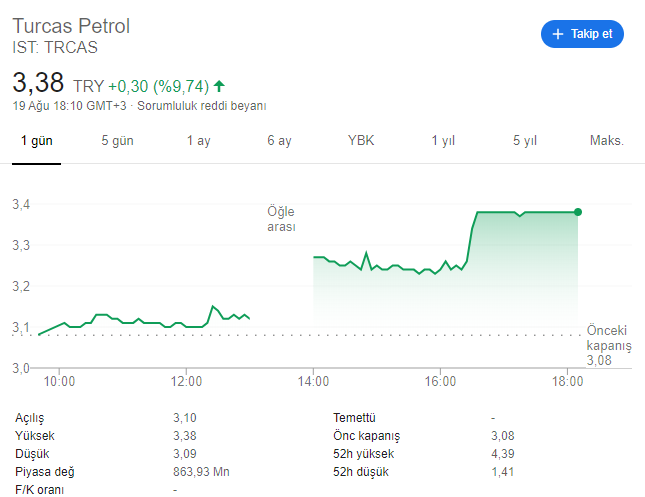
Task: Click the Önc kapanış value 3,08
Action: click(503, 436)
